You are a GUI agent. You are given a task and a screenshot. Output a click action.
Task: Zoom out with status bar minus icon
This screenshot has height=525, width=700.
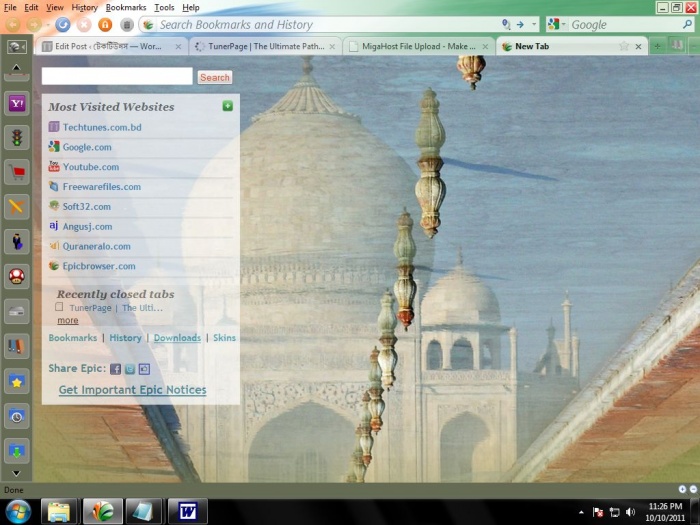click(693, 489)
